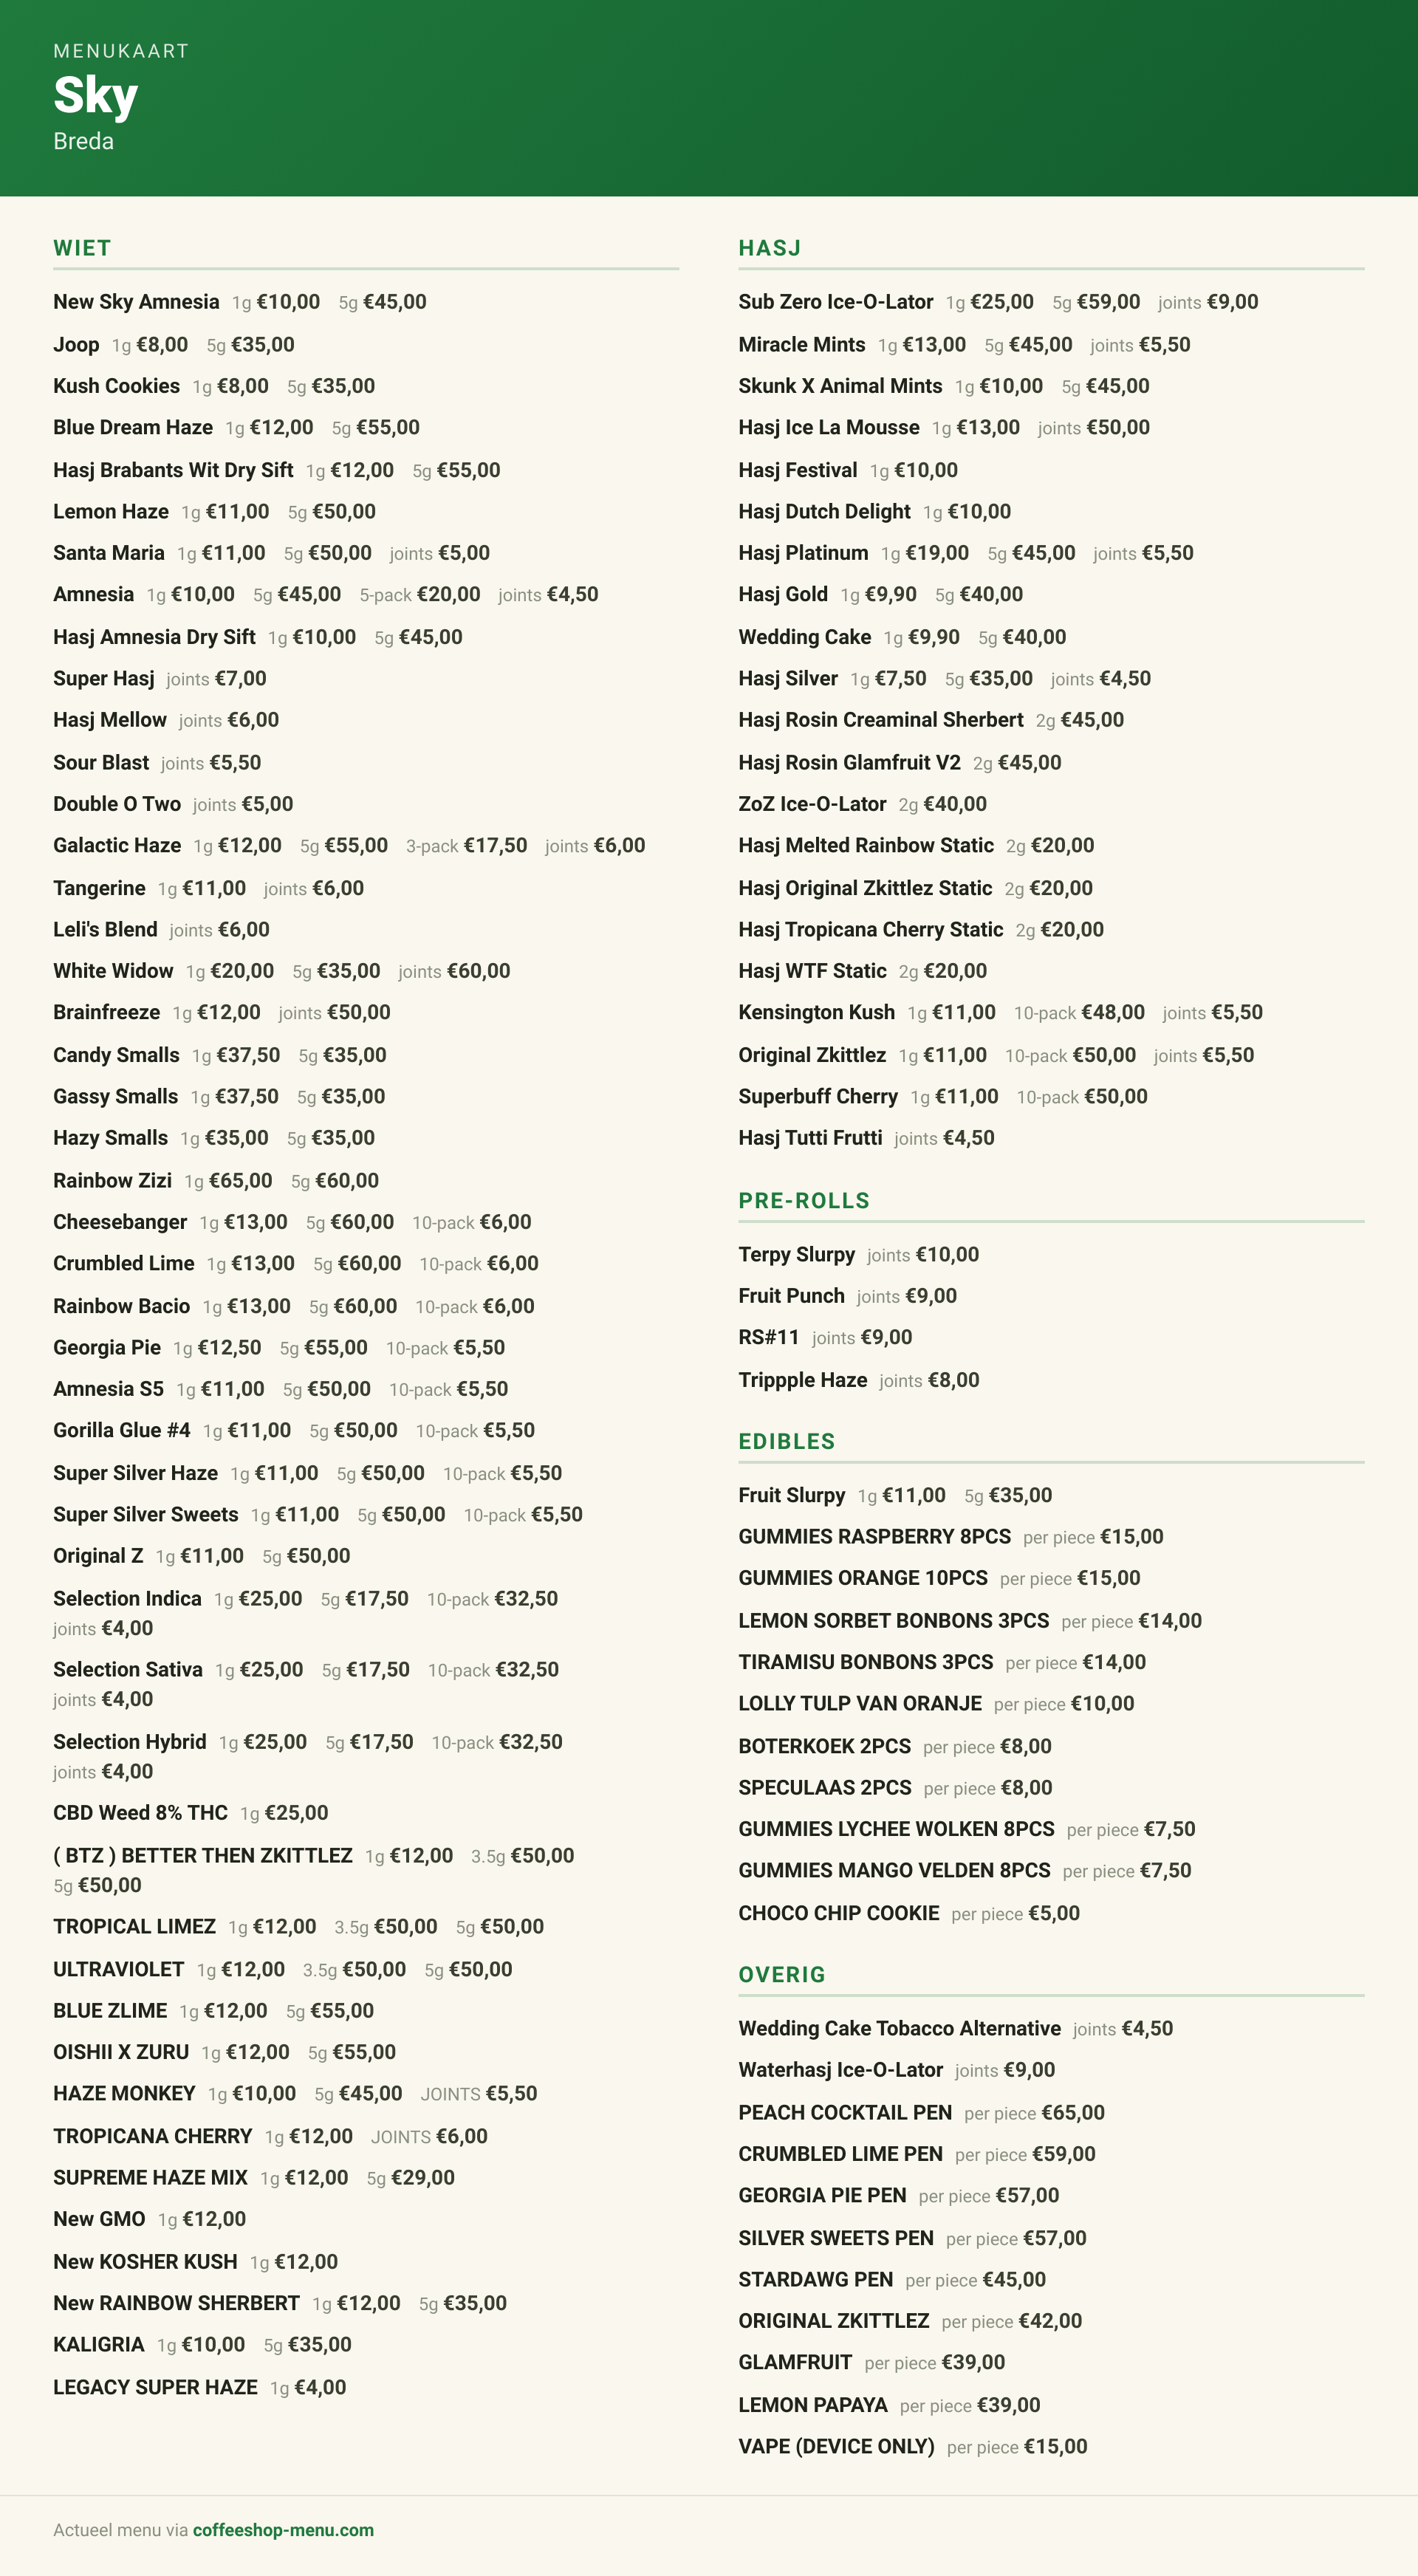Viewport: 1418px width, 2576px height.
Task: Select the CHOCO CHIP COOKIE item
Action: pyautogui.click(x=838, y=1914)
